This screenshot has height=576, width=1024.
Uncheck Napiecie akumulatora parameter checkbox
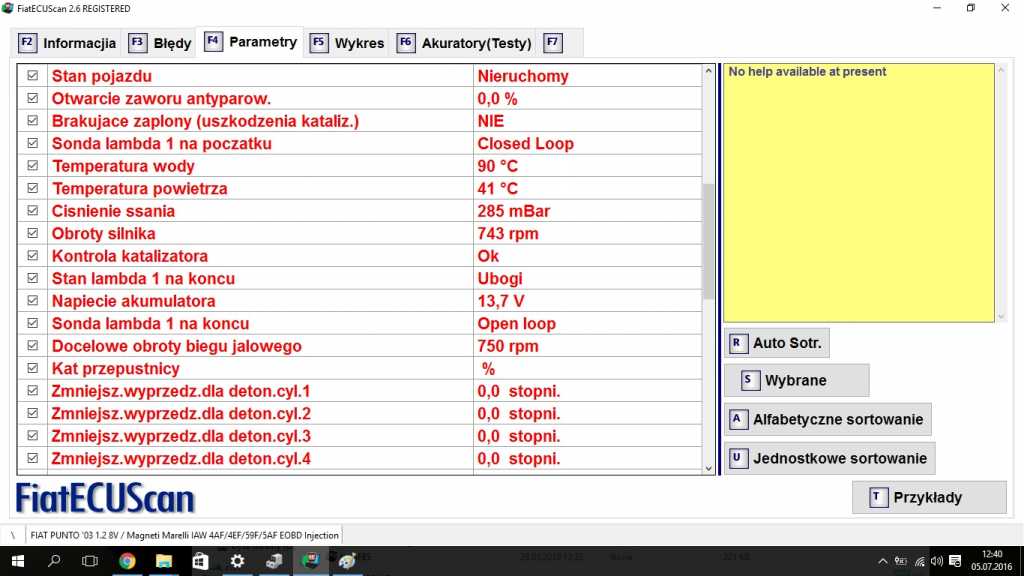tap(33, 301)
